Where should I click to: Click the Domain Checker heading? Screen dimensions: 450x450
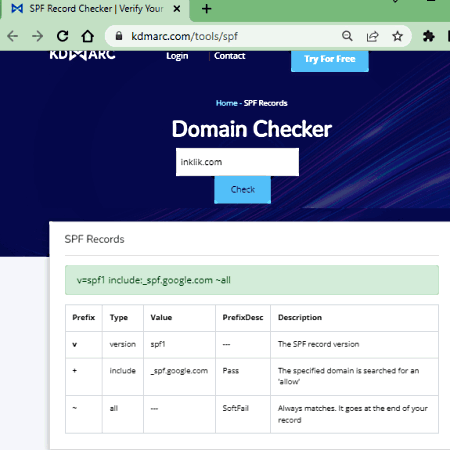tap(252, 129)
